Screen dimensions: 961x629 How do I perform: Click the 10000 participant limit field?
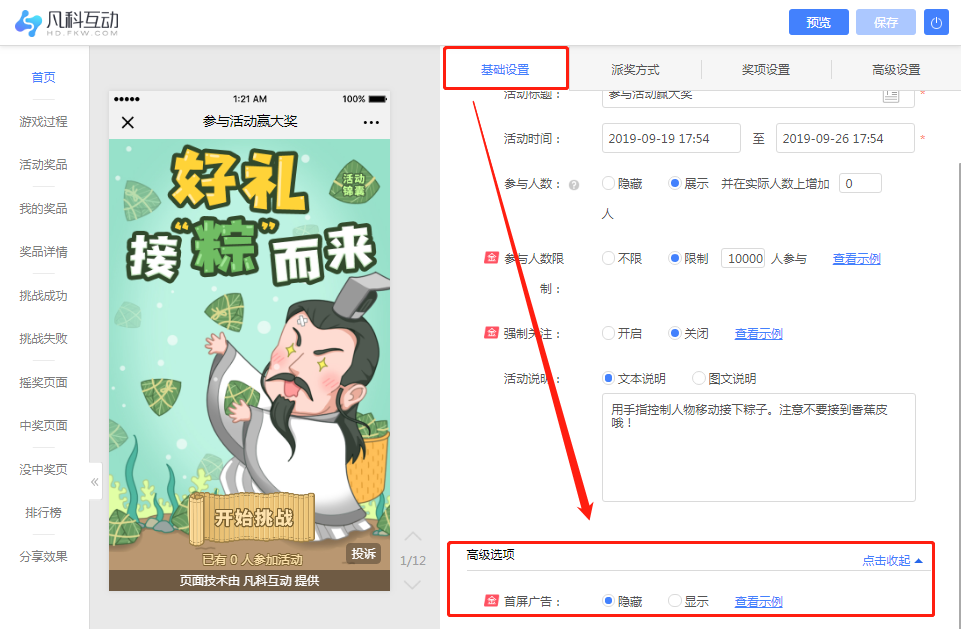click(x=743, y=258)
